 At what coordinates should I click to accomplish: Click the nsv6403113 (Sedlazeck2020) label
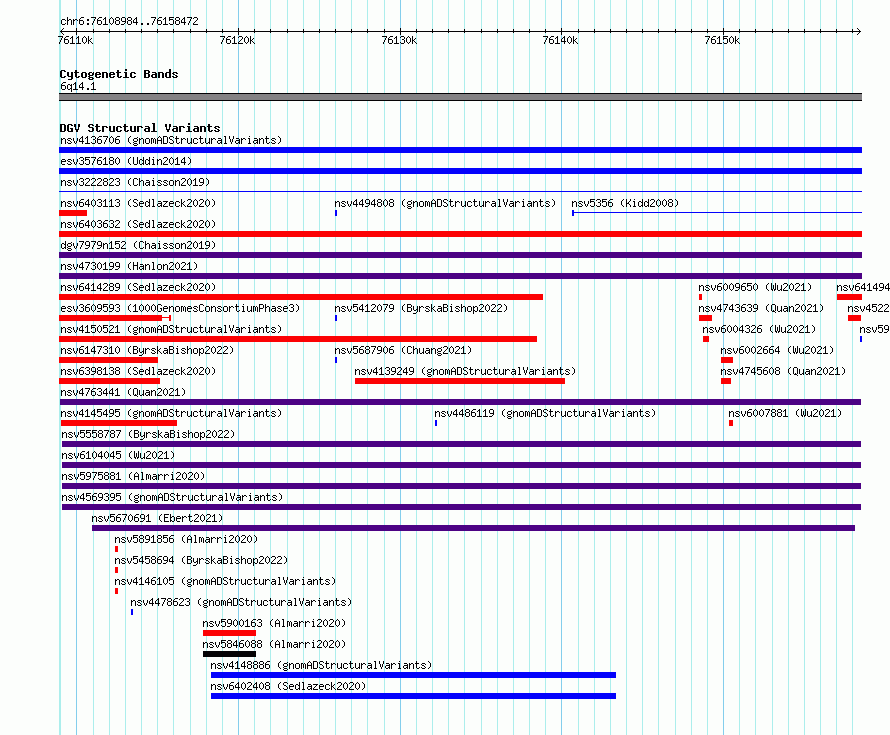click(138, 203)
